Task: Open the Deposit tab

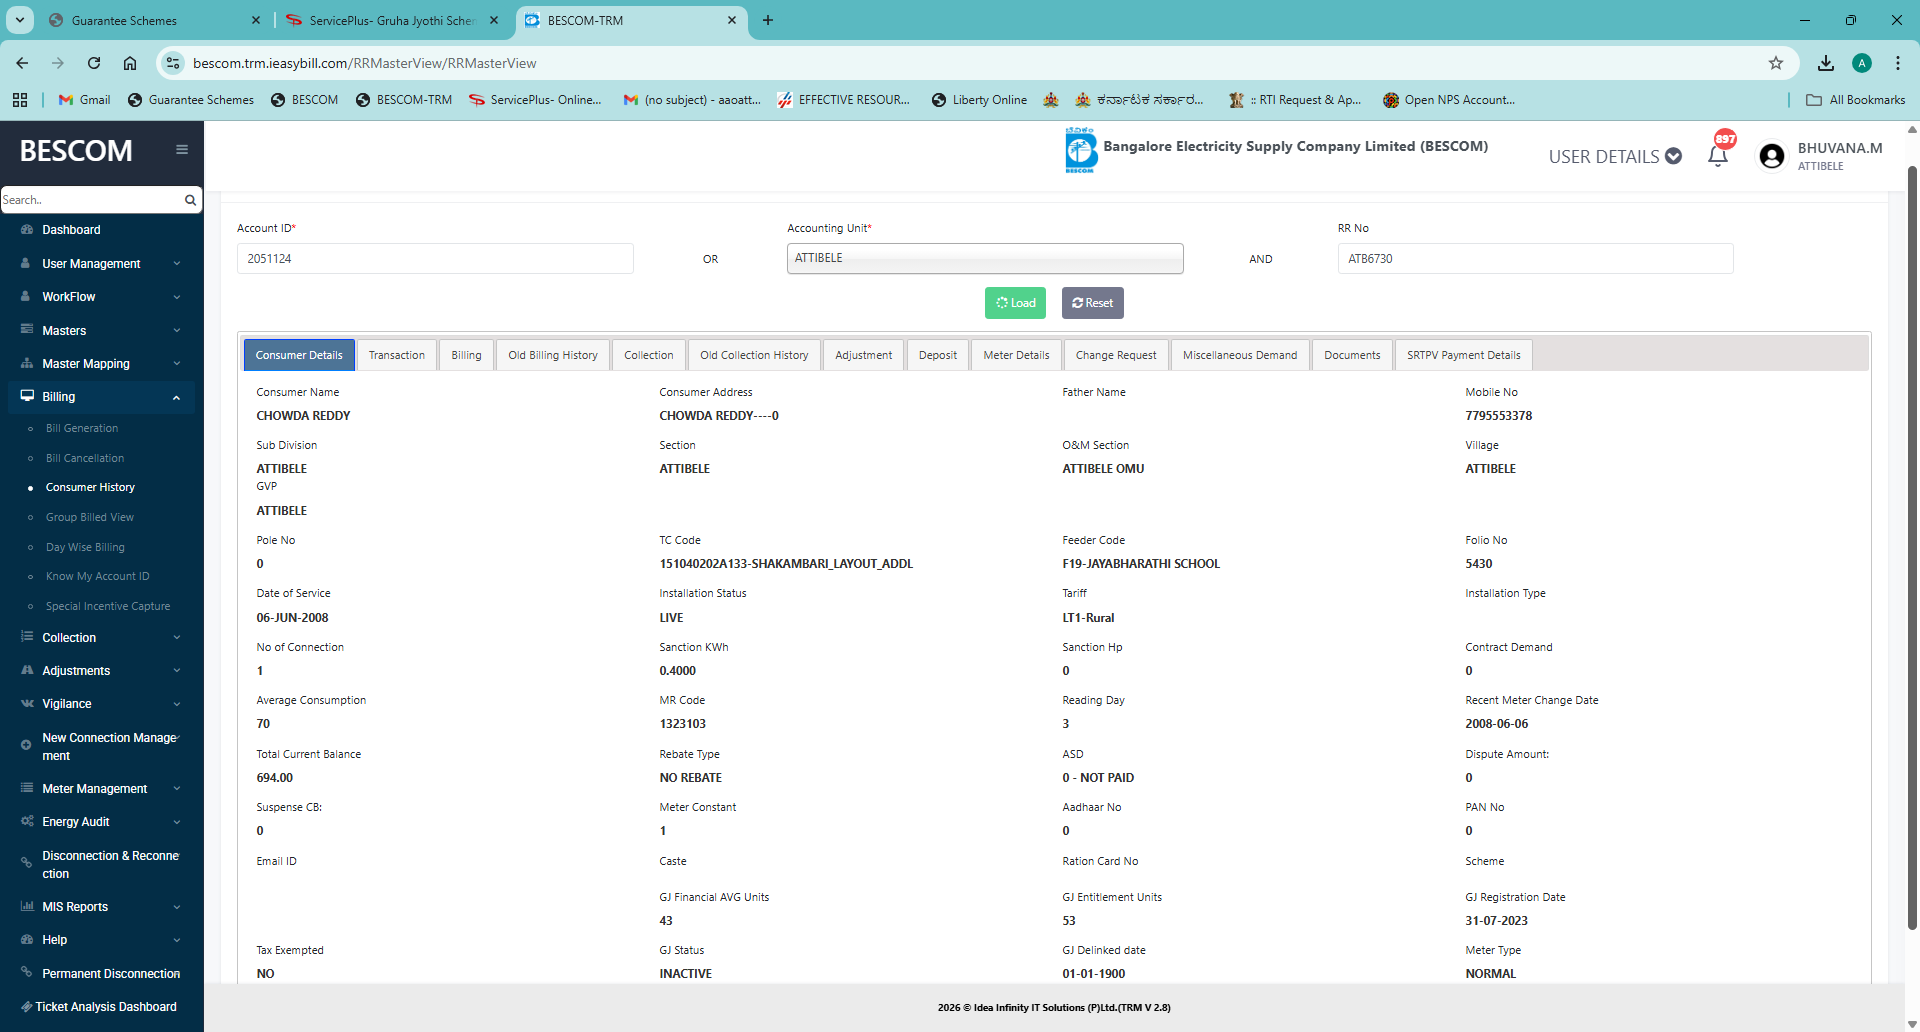Action: tap(938, 355)
